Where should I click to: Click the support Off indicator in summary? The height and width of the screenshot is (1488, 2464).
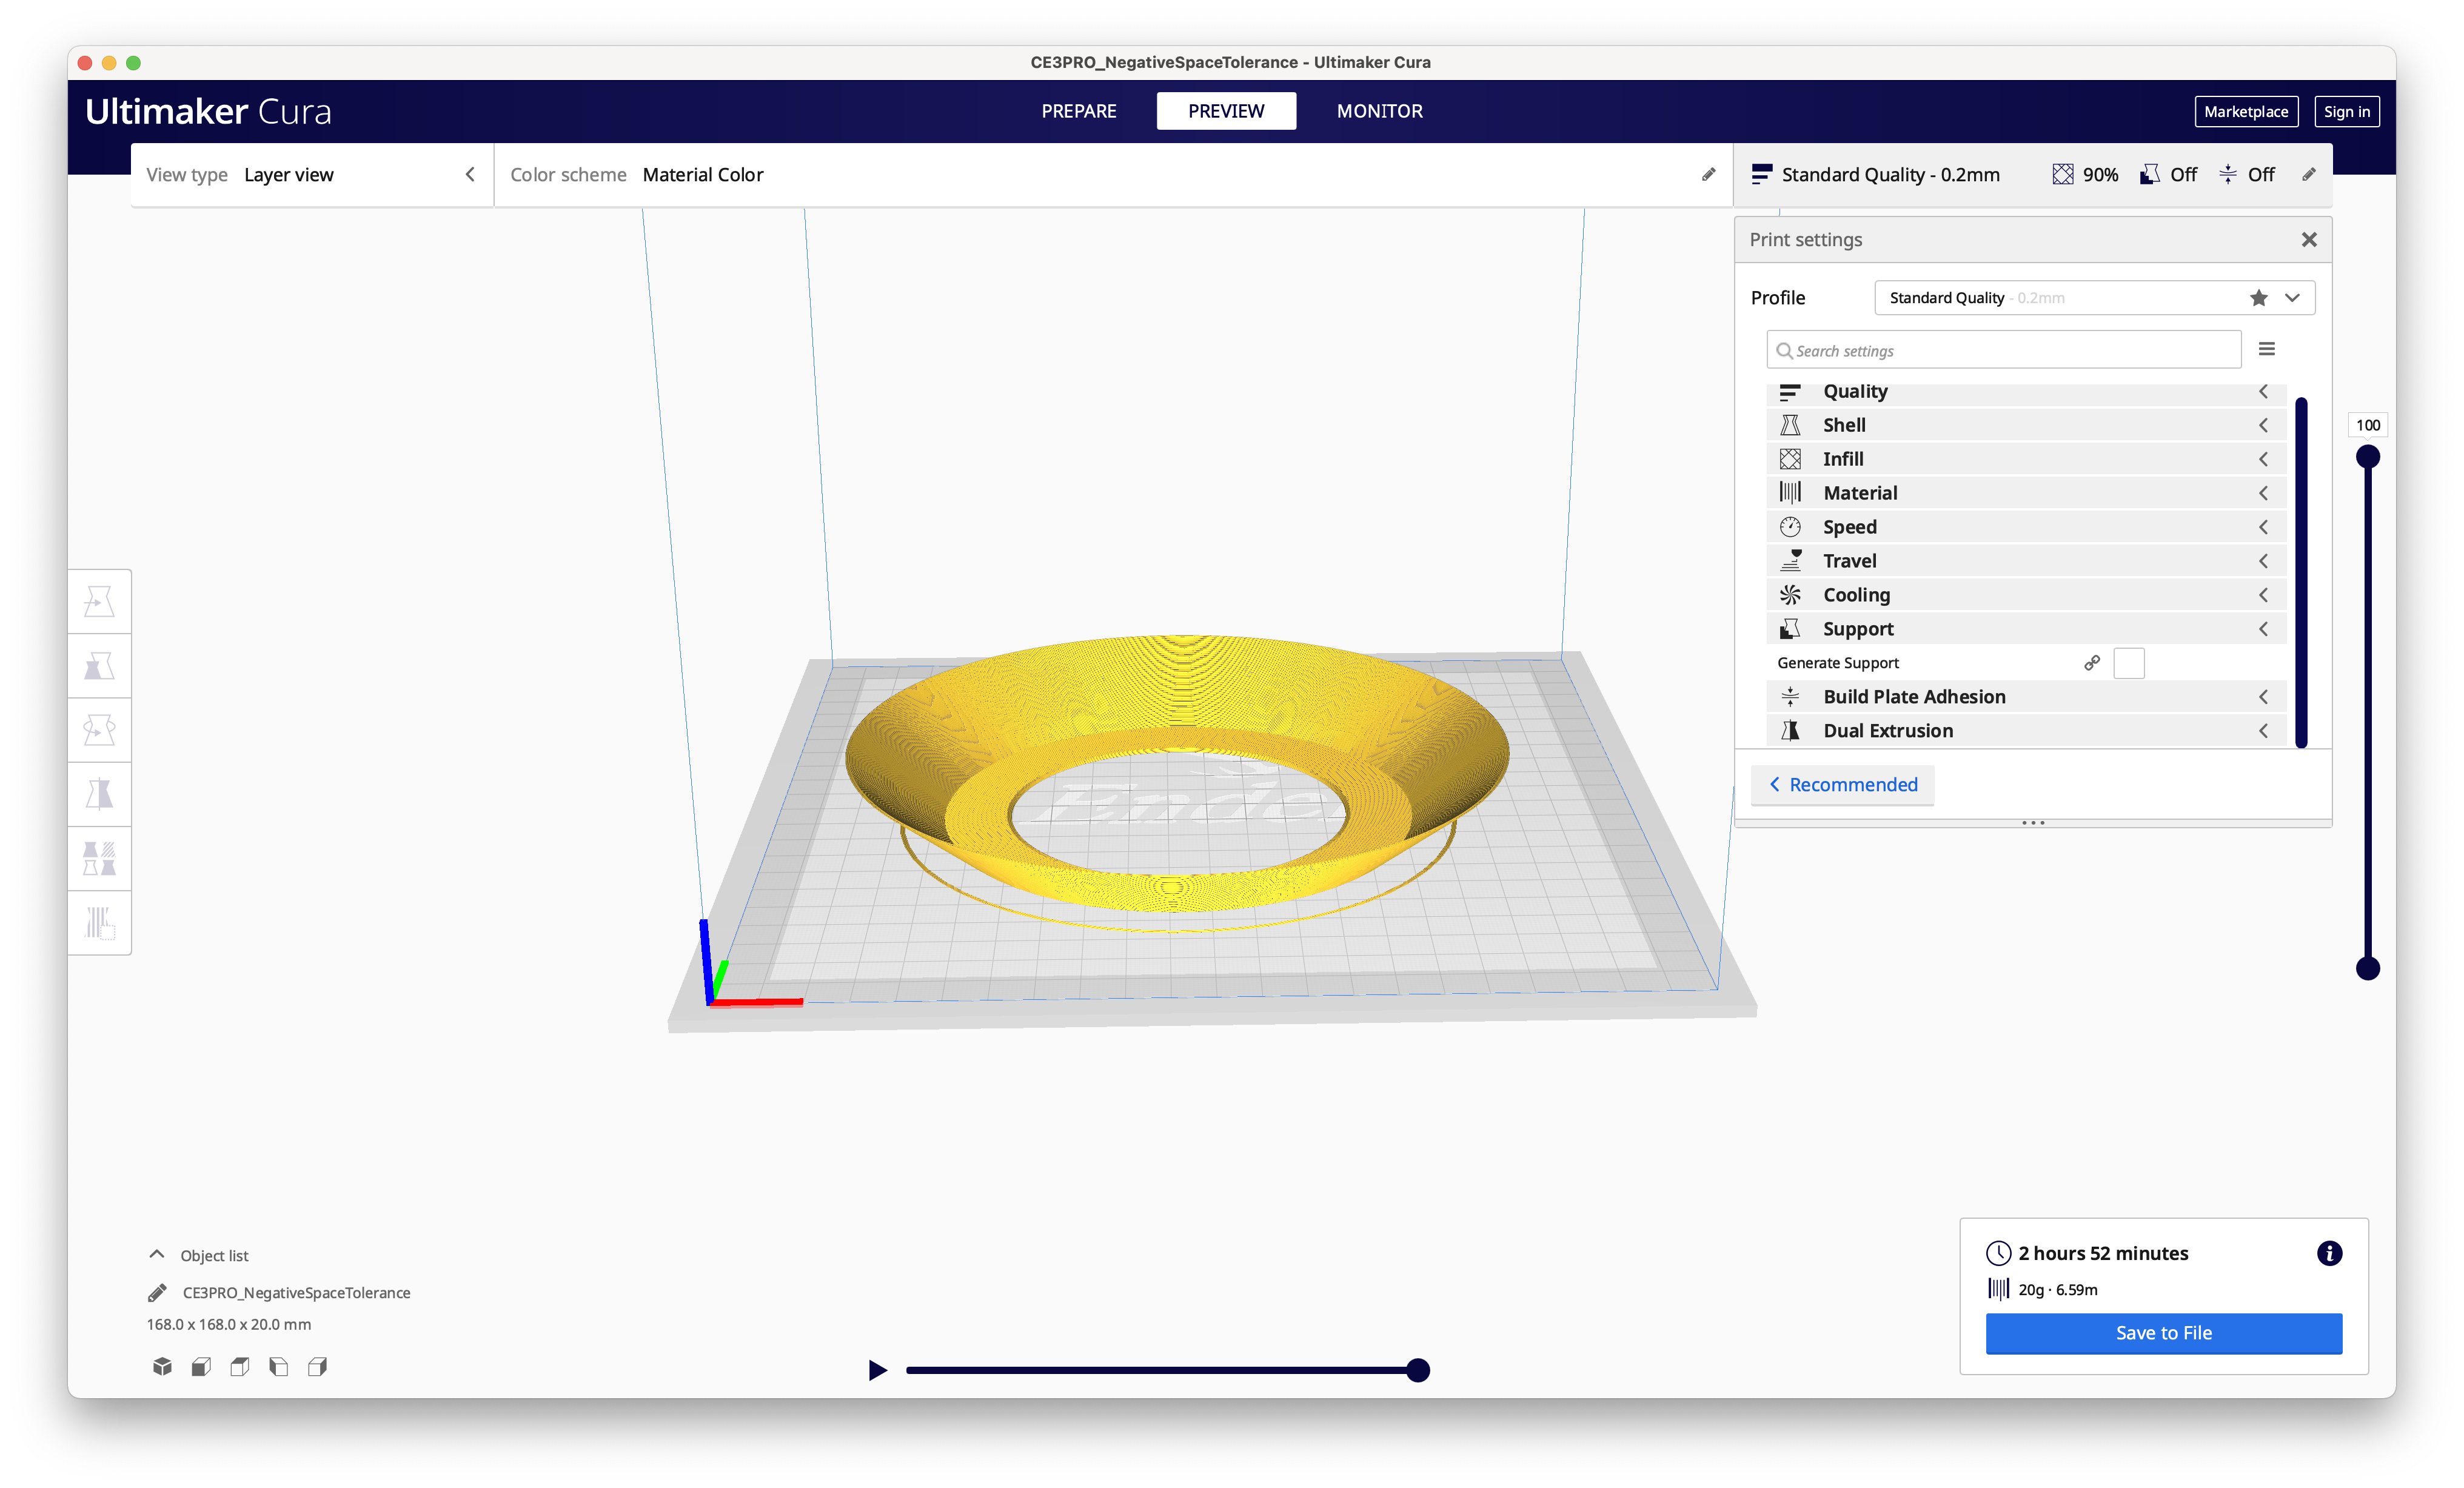click(x=2168, y=174)
